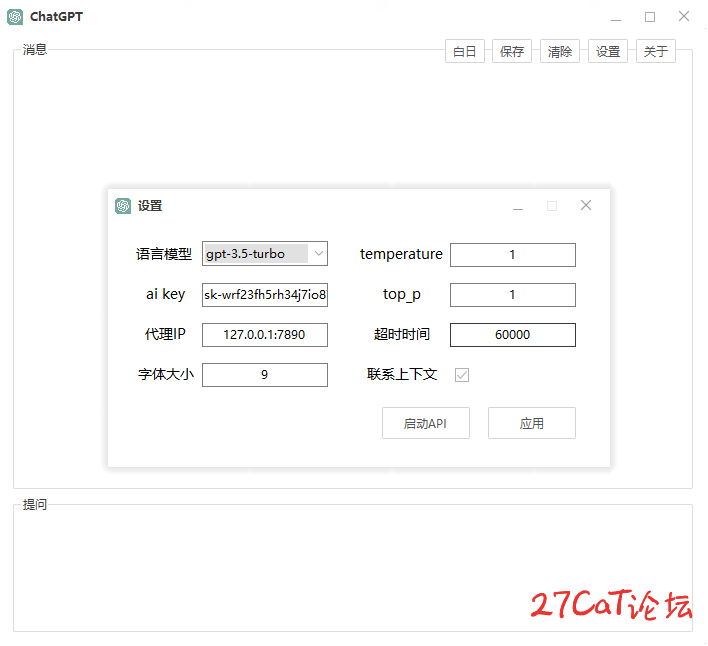Close the main ChatGPT window
Image resolution: width=708 pixels, height=646 pixels.
tap(684, 16)
